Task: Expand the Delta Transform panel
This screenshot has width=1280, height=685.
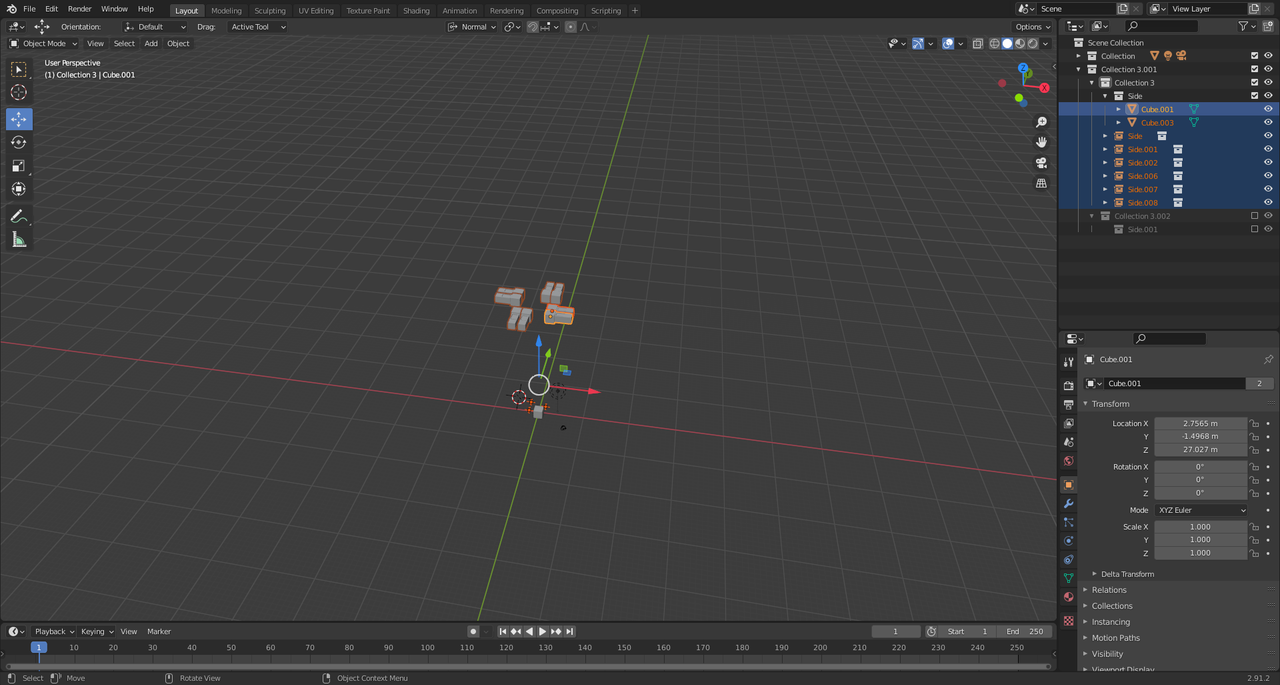Action: coord(1127,574)
